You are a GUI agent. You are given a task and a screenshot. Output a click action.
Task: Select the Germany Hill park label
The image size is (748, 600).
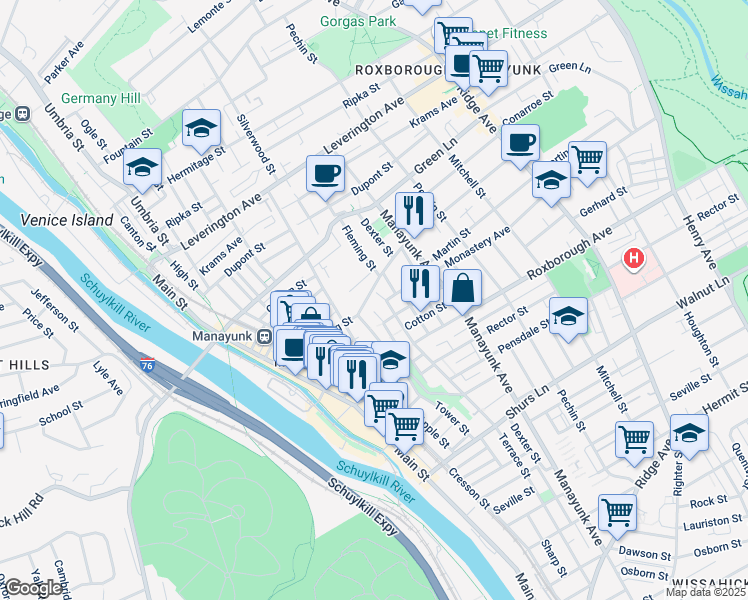pyautogui.click(x=101, y=98)
